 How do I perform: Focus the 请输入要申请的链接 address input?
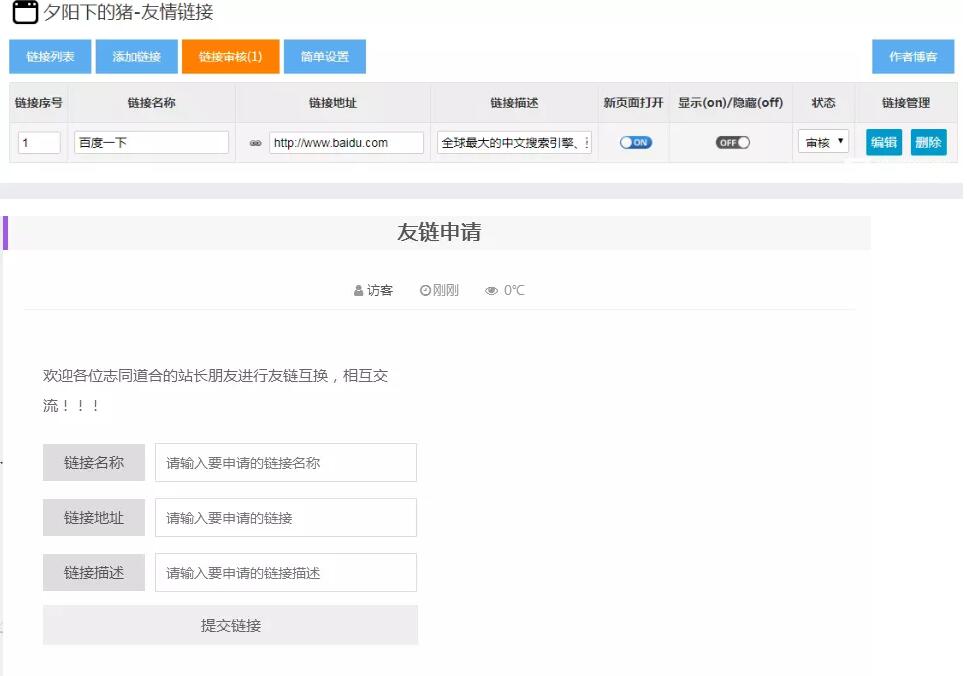click(x=286, y=517)
